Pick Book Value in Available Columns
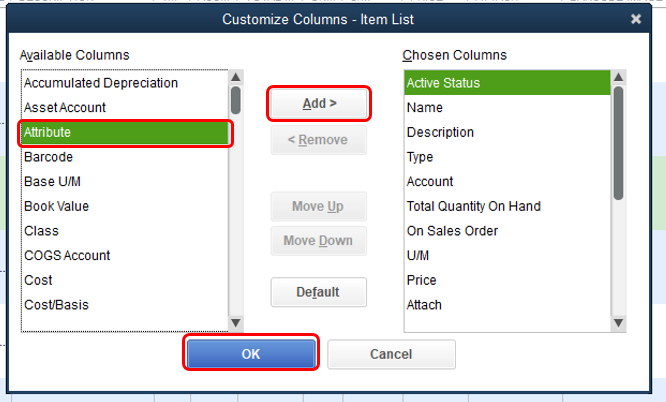 57,206
